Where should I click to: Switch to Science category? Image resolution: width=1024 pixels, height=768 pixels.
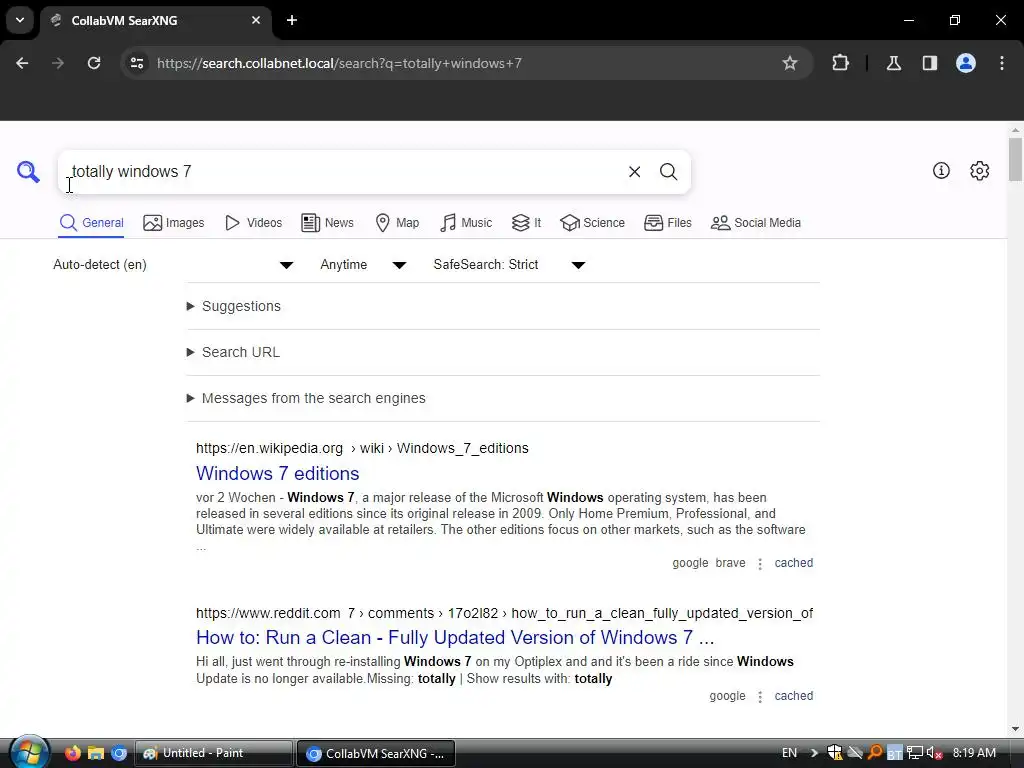(592, 223)
